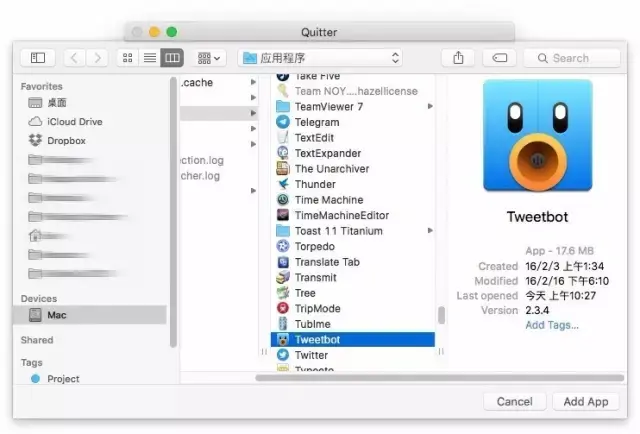The height and width of the screenshot is (434, 640).
Task: Click the TripMode app icon
Action: (283, 308)
